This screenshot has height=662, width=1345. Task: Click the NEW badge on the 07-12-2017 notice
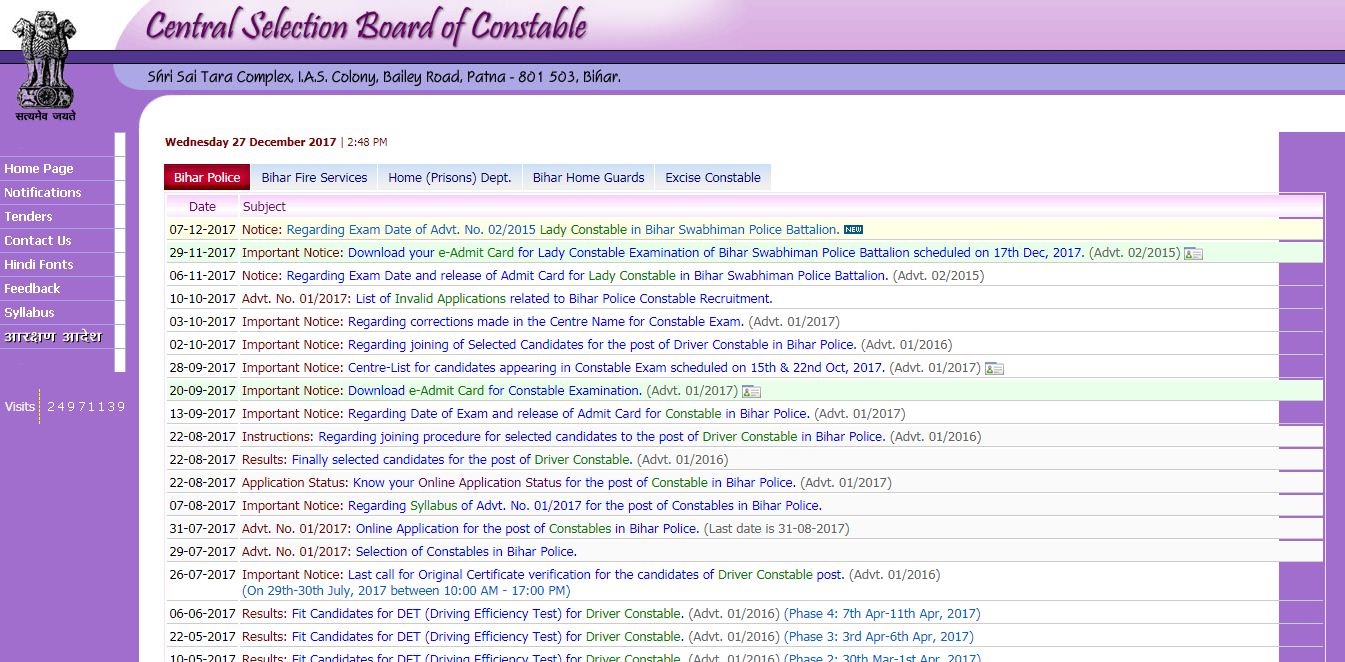click(853, 230)
